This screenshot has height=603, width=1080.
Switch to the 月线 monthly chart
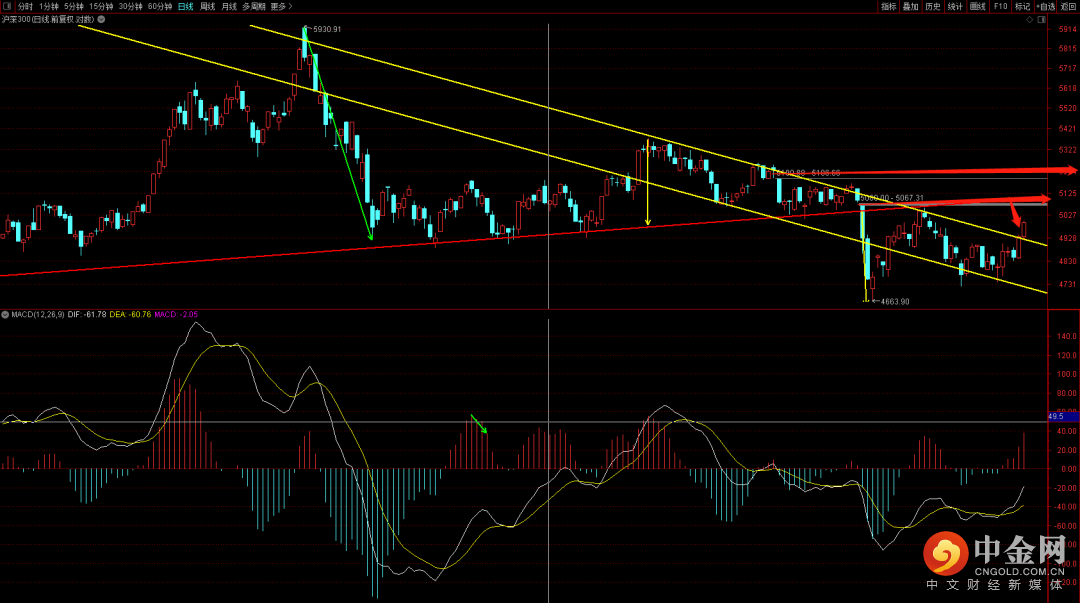coord(229,6)
